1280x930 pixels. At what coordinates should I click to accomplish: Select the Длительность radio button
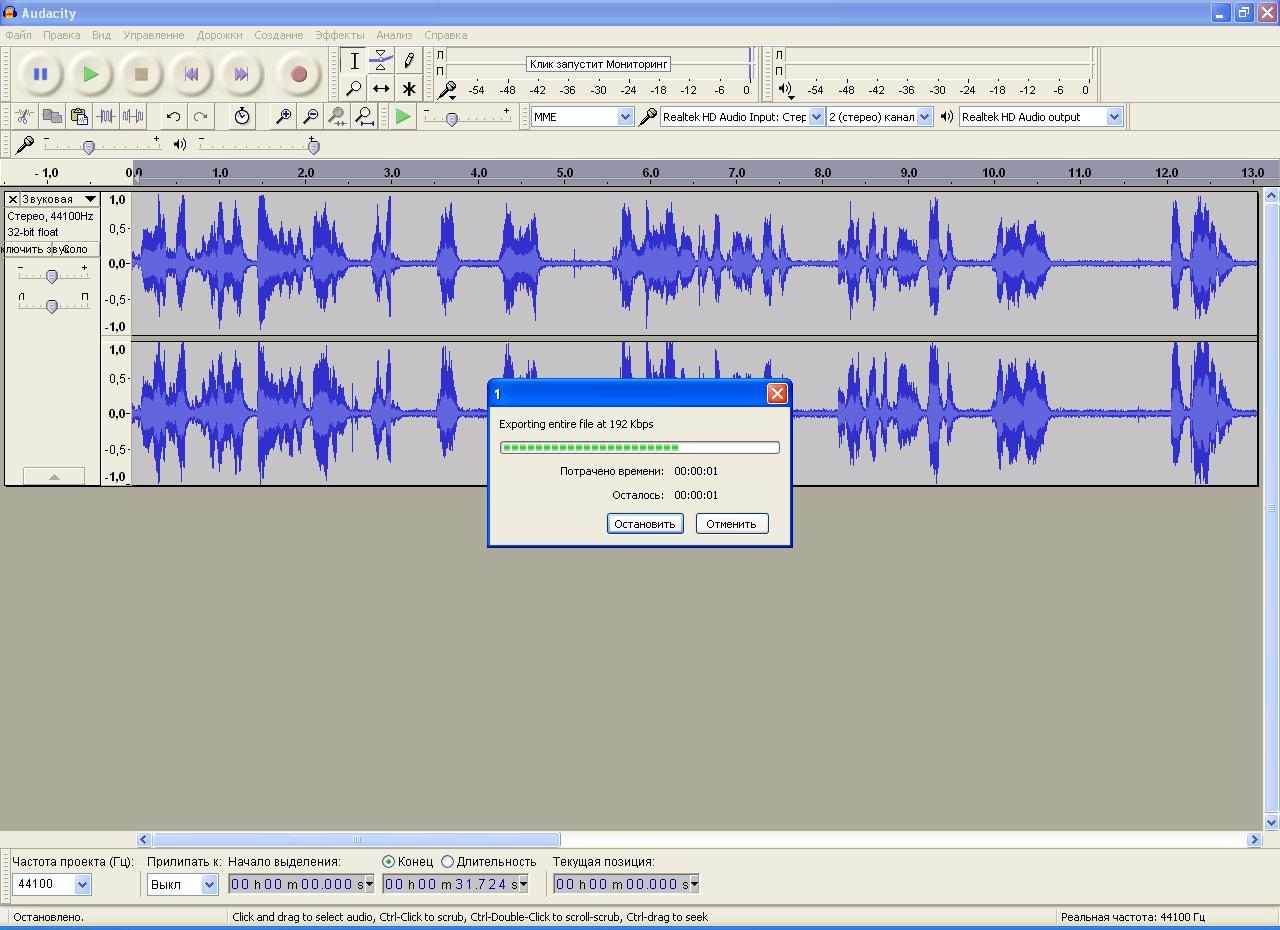(x=447, y=861)
